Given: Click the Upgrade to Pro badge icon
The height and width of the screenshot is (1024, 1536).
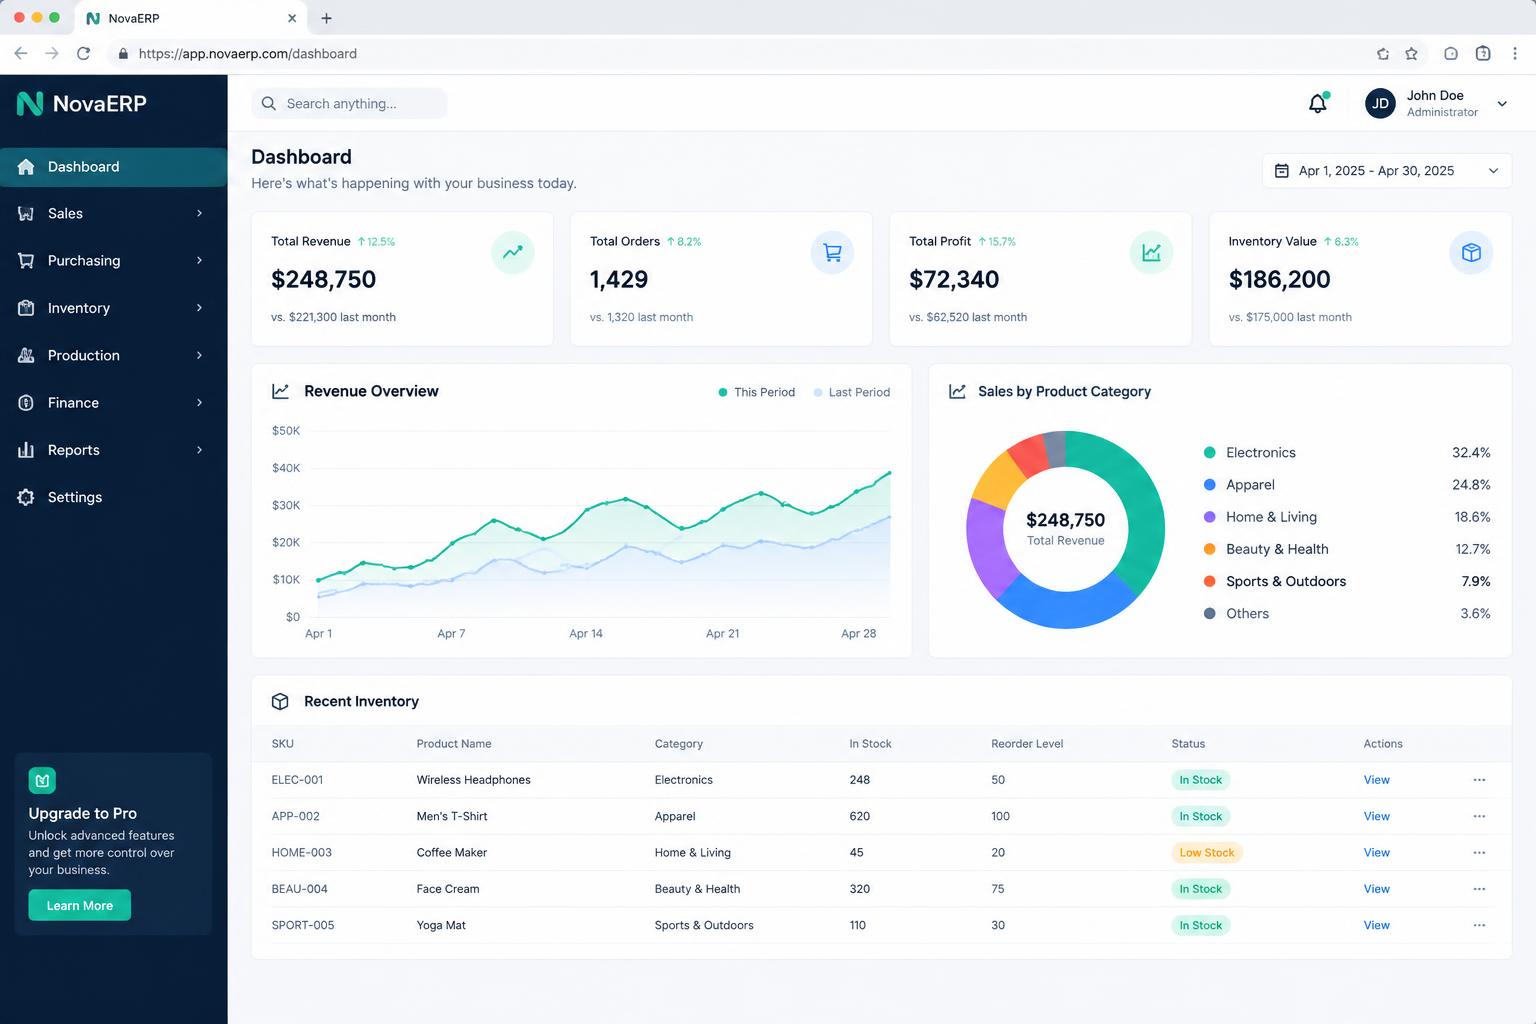Looking at the screenshot, I should (x=42, y=780).
